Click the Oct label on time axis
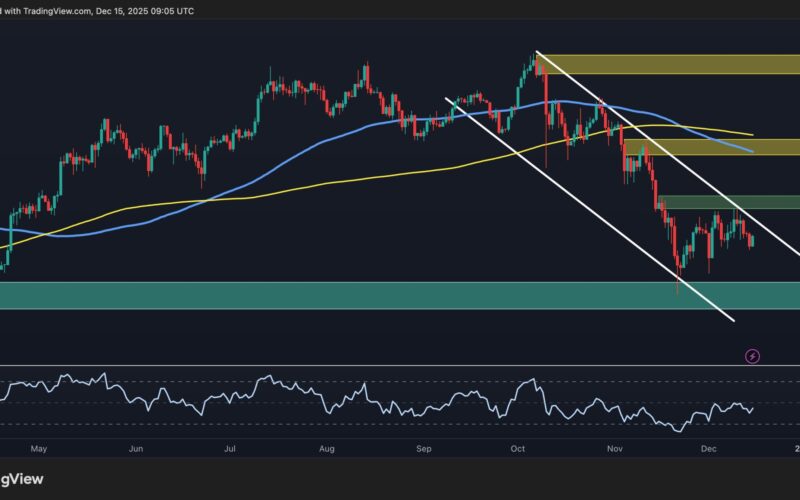Image resolution: width=800 pixels, height=500 pixels. (519, 450)
